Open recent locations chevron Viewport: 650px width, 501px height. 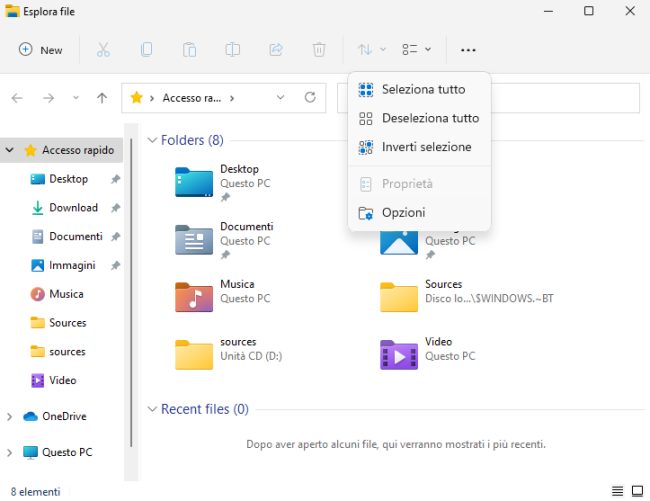pos(75,98)
